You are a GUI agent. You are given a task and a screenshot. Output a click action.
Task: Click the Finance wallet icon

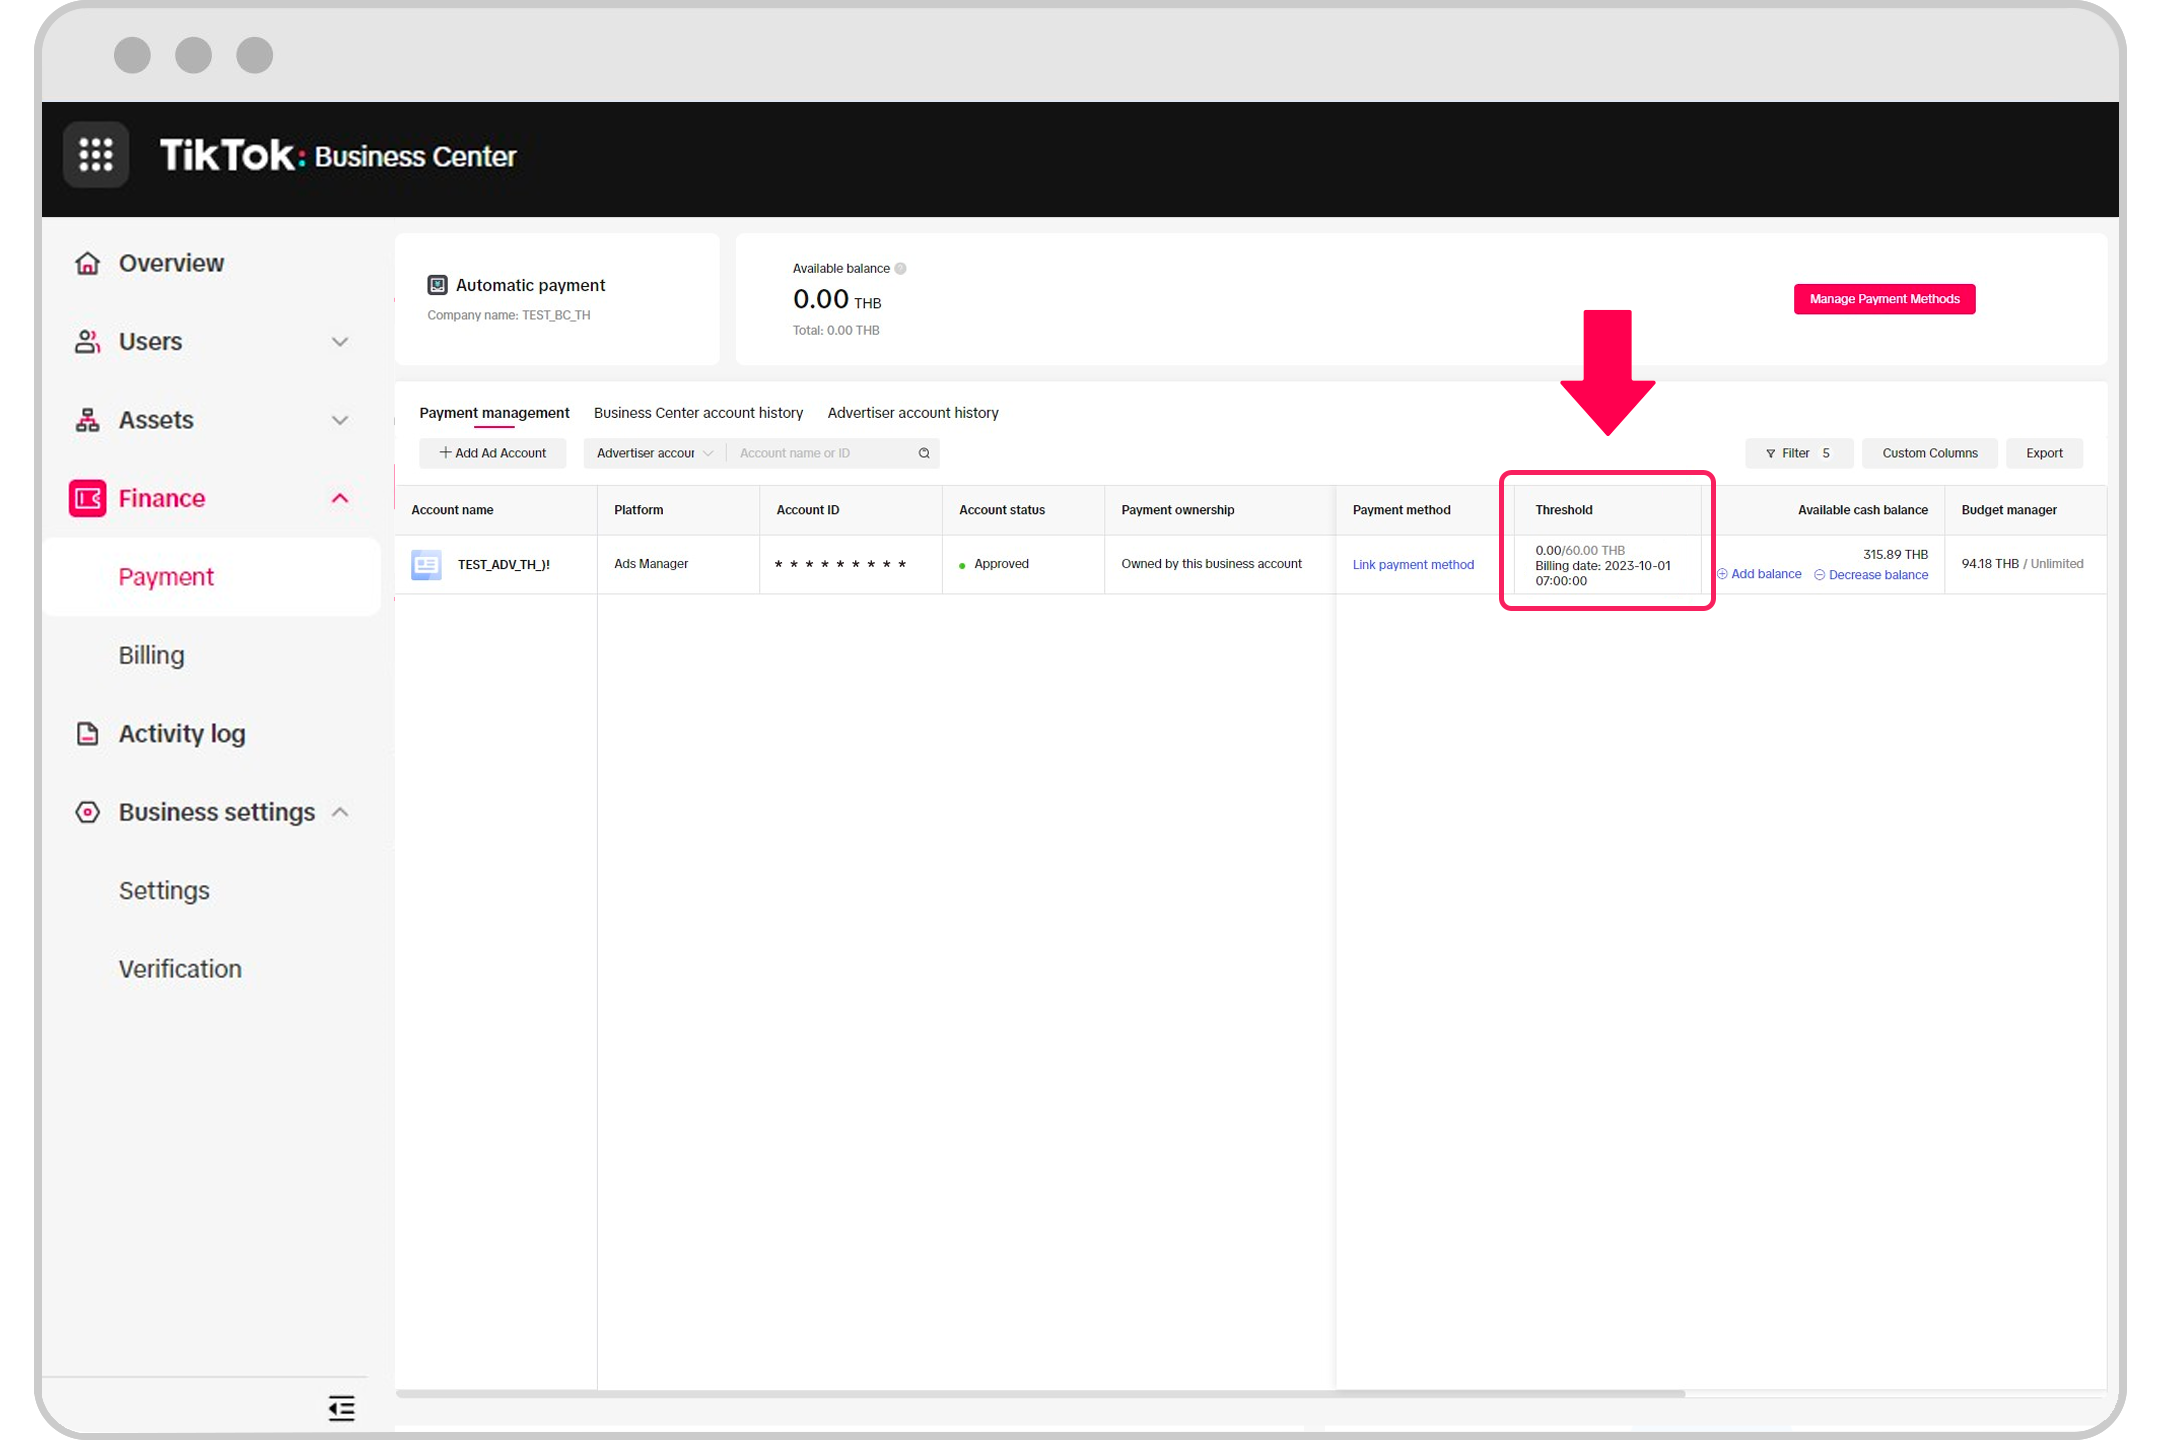coord(88,498)
